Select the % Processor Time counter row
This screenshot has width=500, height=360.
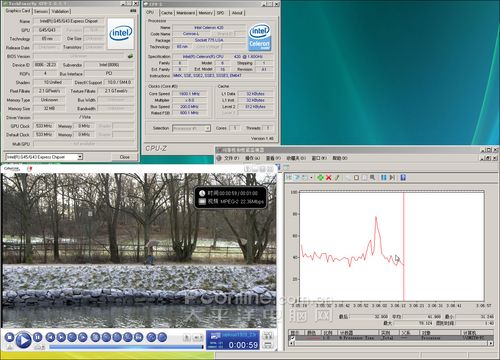tap(391, 338)
